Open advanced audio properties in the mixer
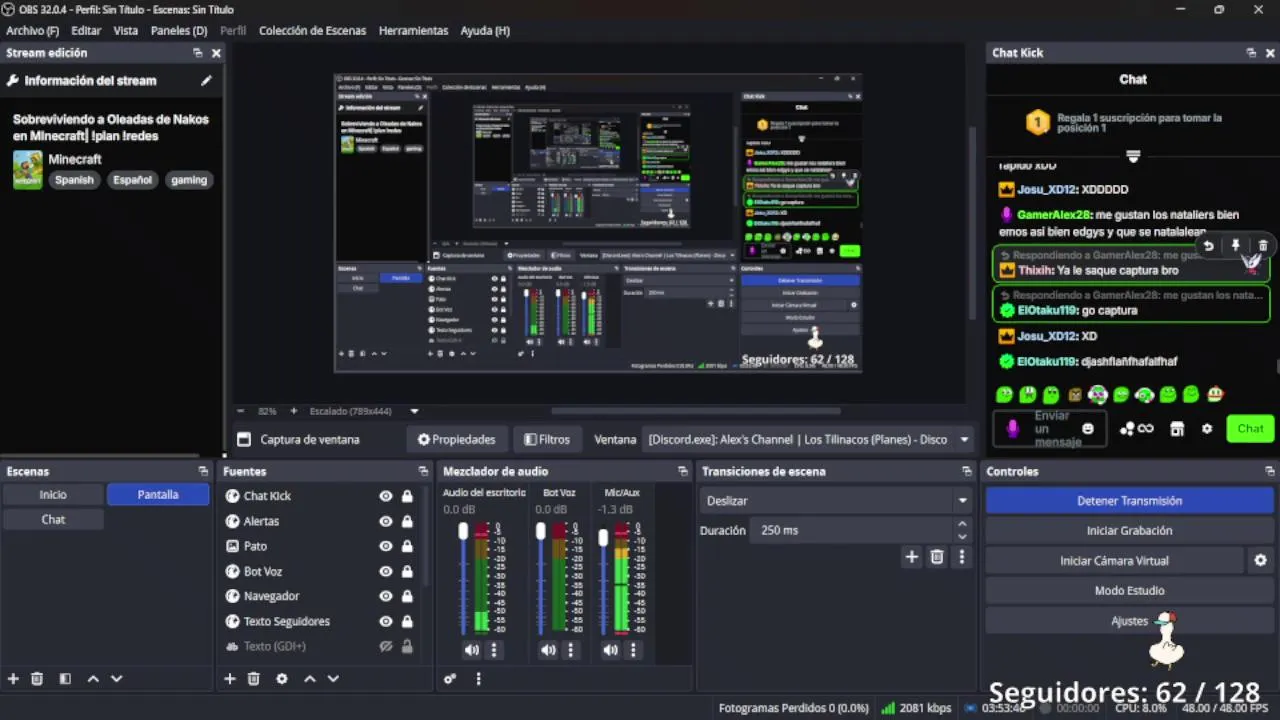Image resolution: width=1280 pixels, height=720 pixels. point(450,679)
